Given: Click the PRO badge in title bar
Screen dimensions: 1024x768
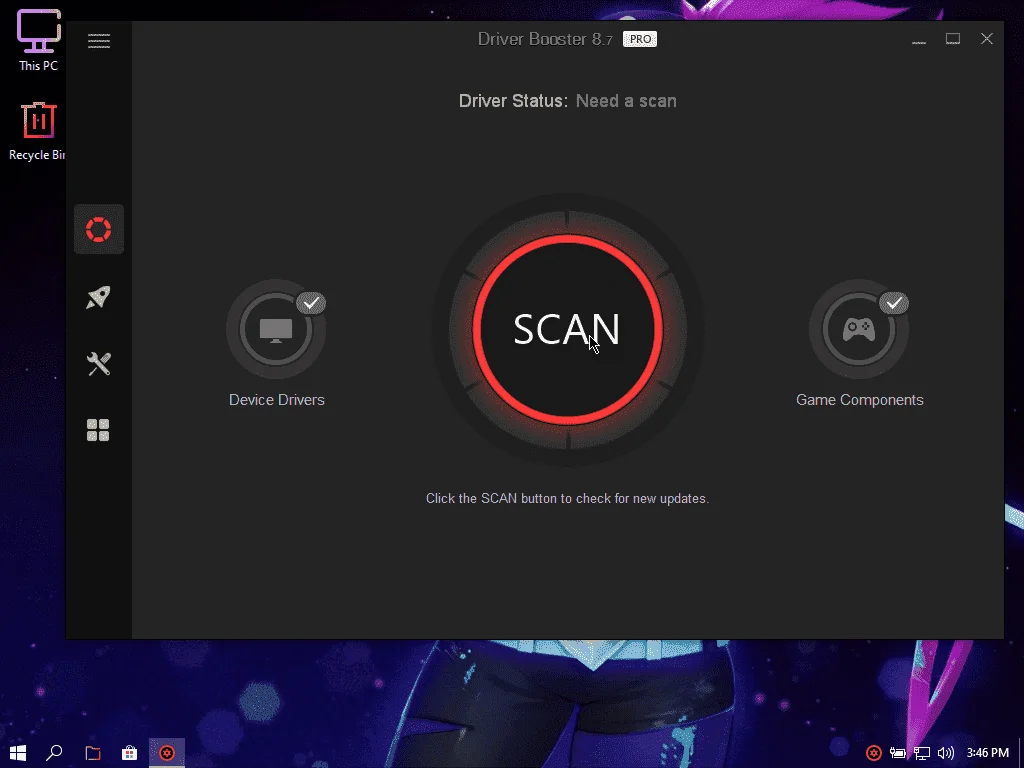Looking at the screenshot, I should tap(640, 39).
